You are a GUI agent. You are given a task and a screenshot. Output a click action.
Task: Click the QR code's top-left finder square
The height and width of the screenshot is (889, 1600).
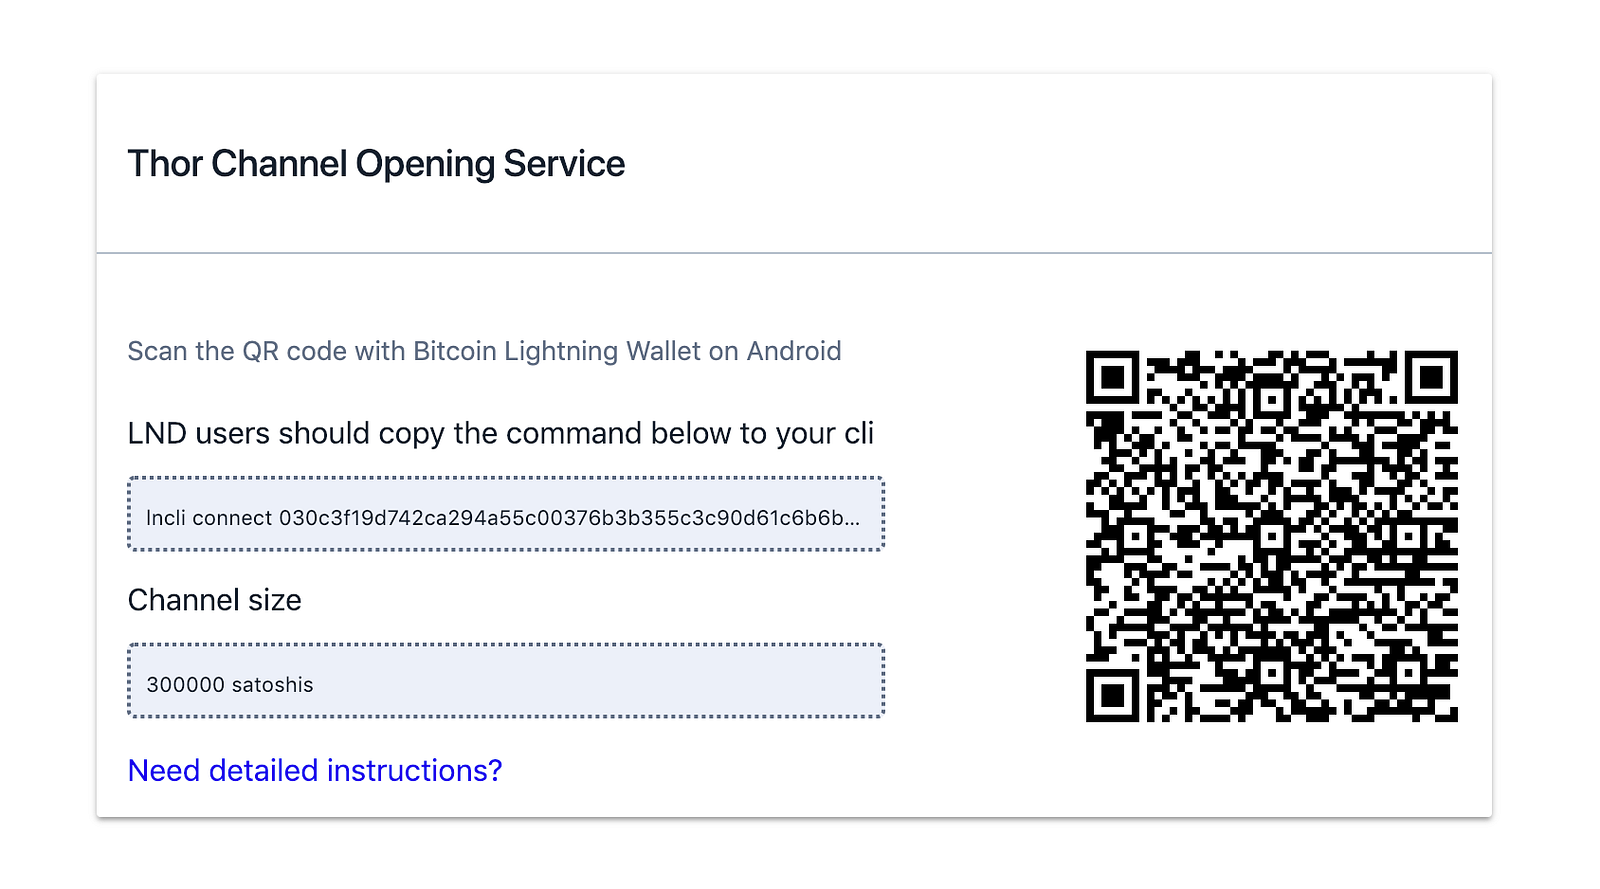(1112, 377)
